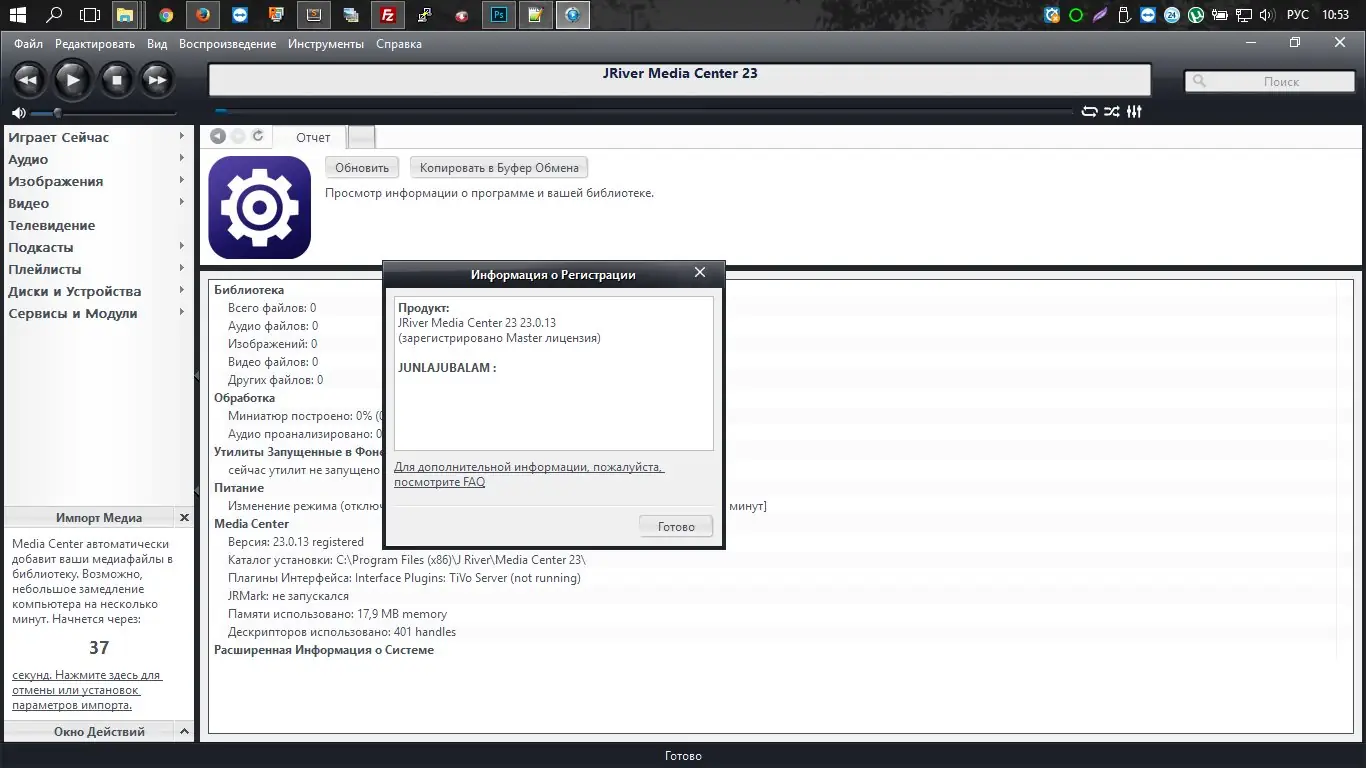Open the Вид menu
The image size is (1366, 768).
point(157,44)
